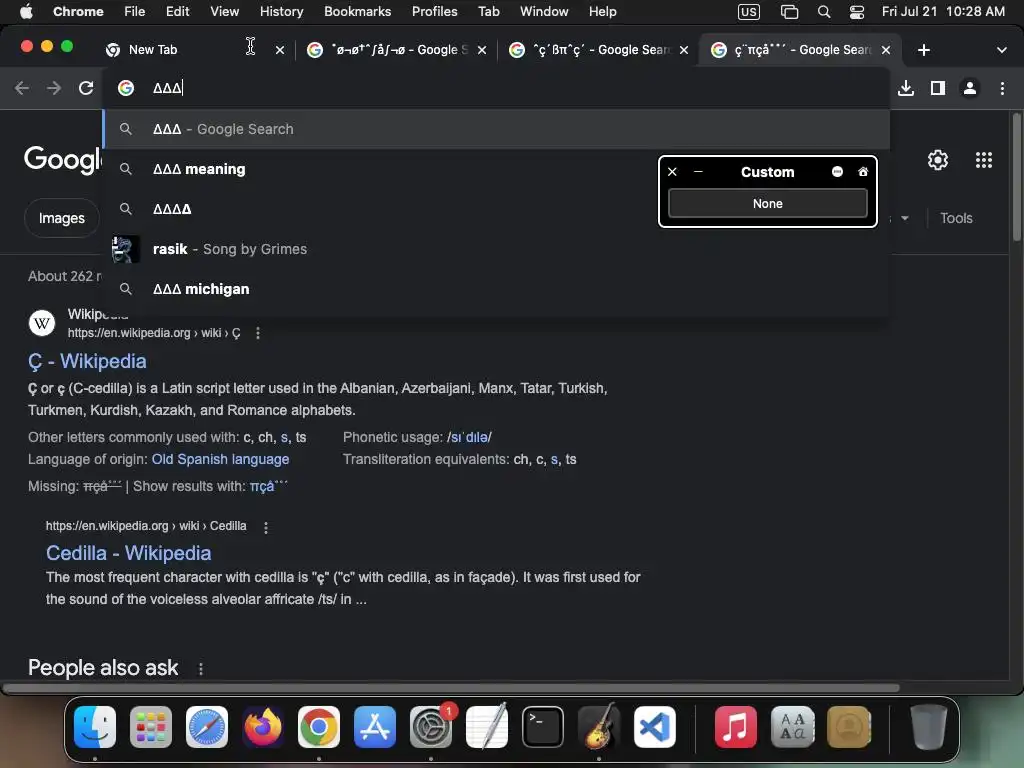Click the round minus icon in the Custom panel
The height and width of the screenshot is (768, 1024).
[837, 172]
